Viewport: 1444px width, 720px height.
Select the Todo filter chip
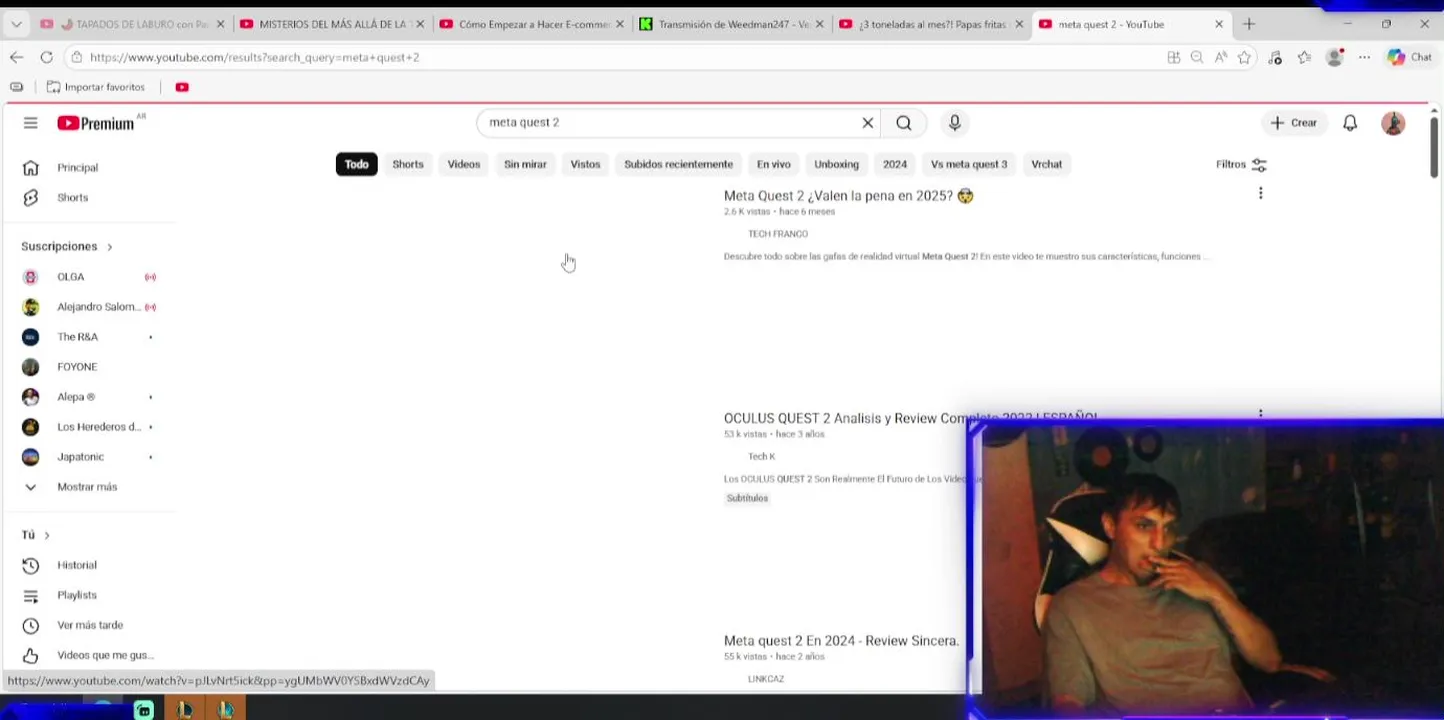click(357, 164)
